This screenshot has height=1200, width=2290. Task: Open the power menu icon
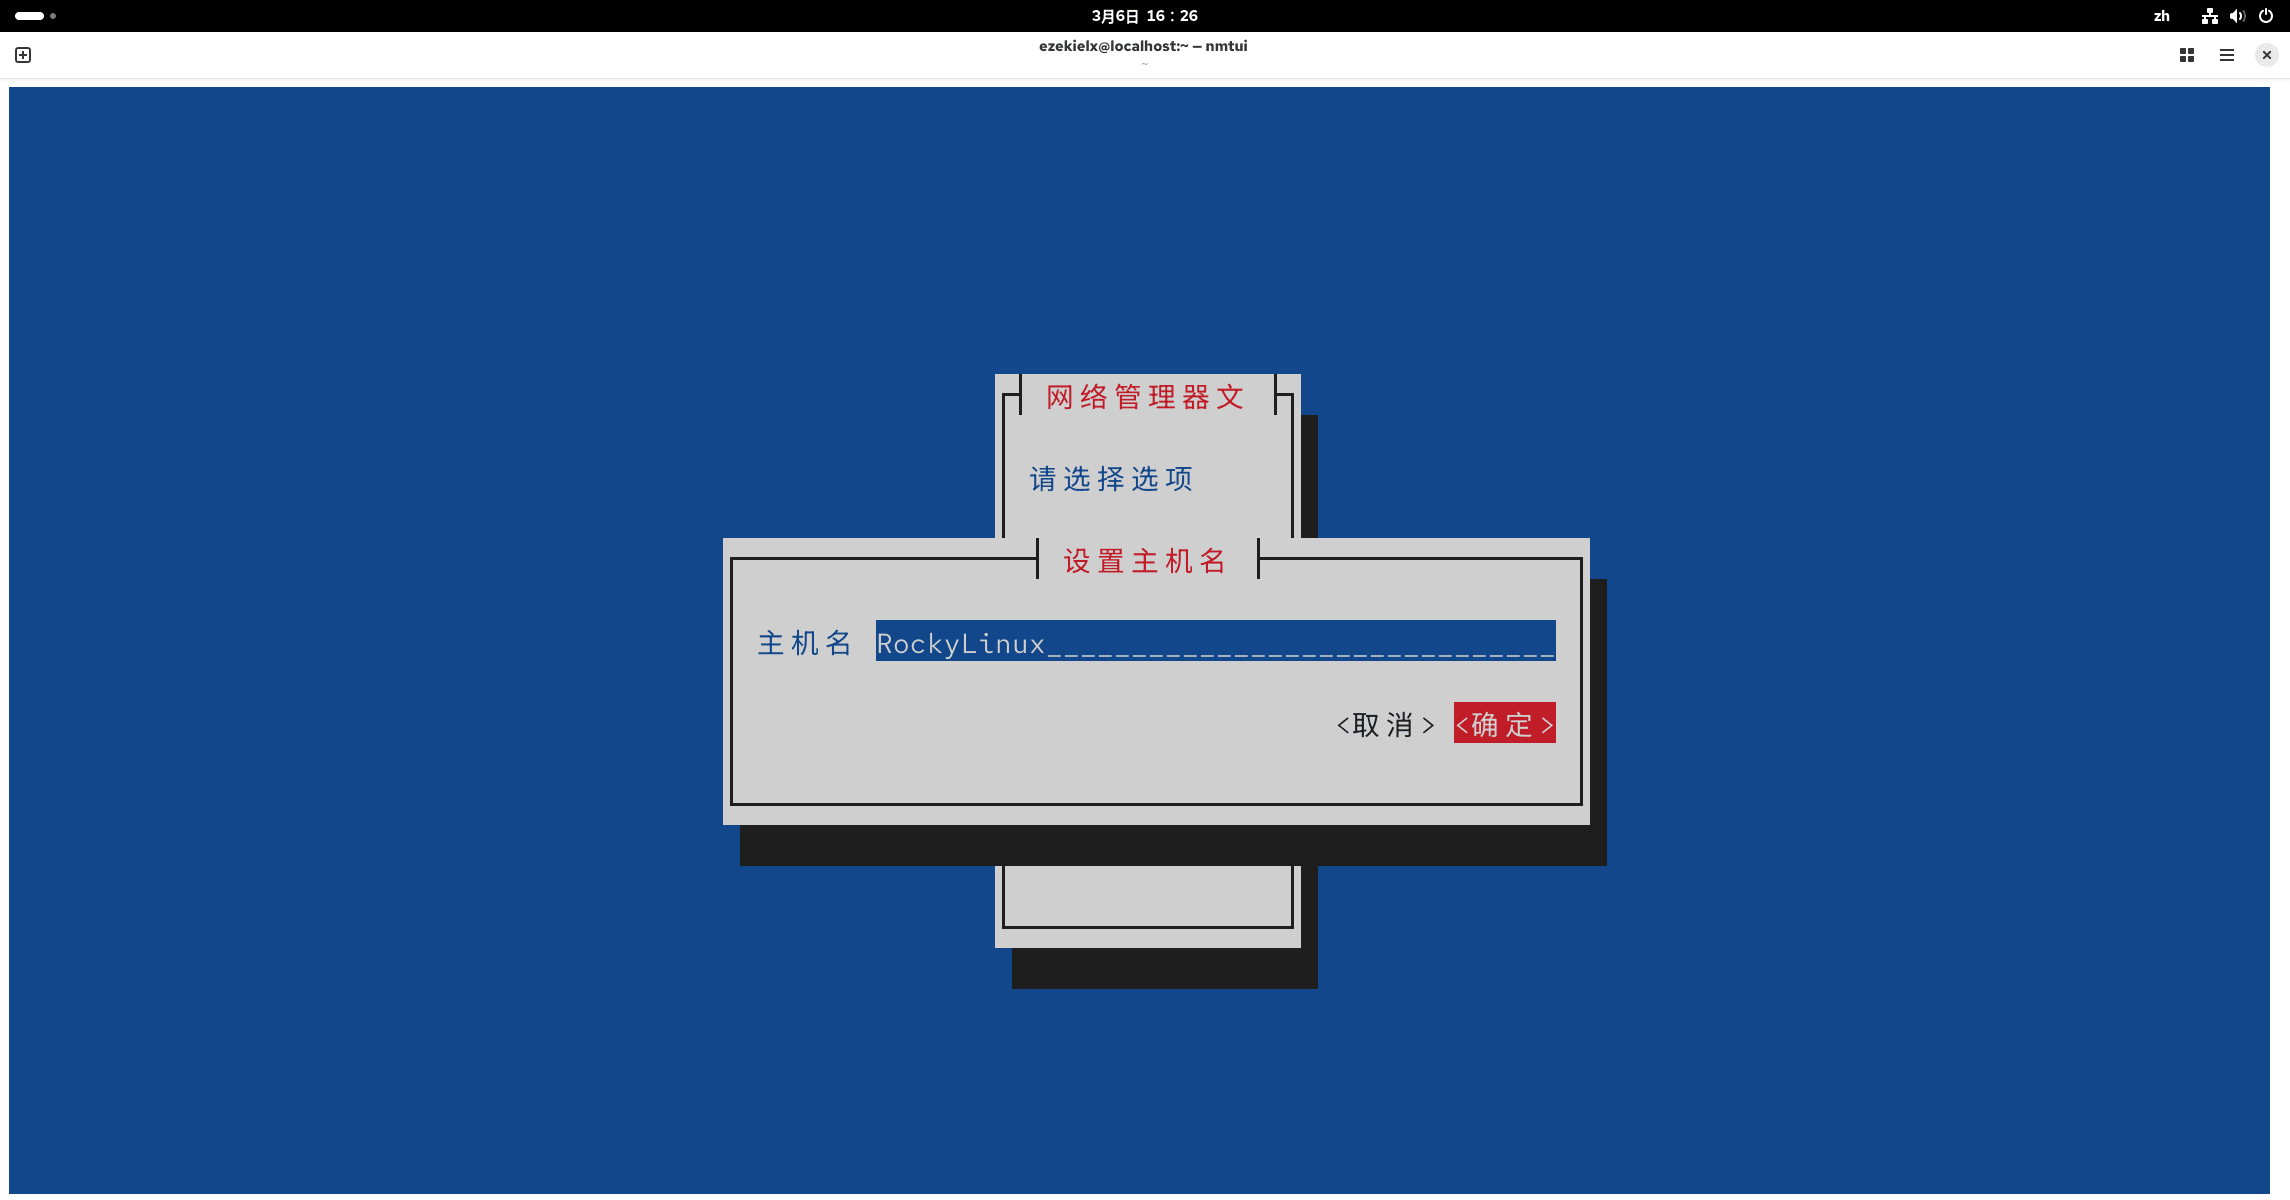point(2266,16)
